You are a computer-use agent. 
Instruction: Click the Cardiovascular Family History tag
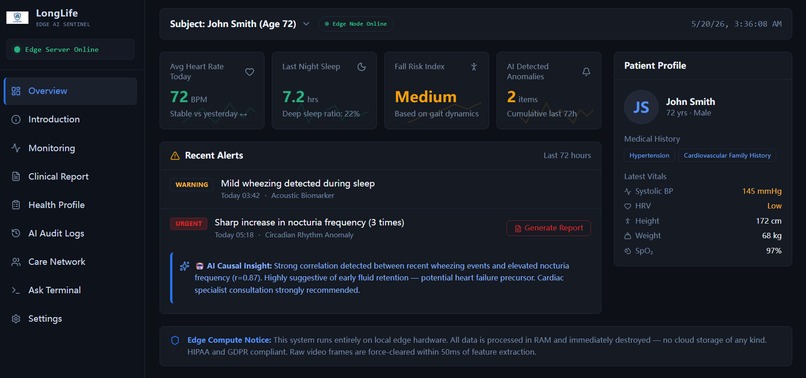tap(727, 155)
